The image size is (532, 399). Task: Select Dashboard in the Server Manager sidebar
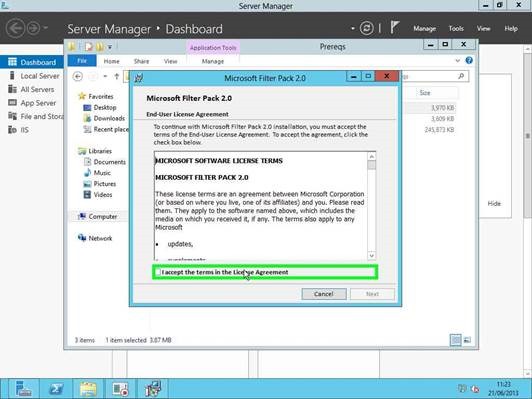(32, 62)
